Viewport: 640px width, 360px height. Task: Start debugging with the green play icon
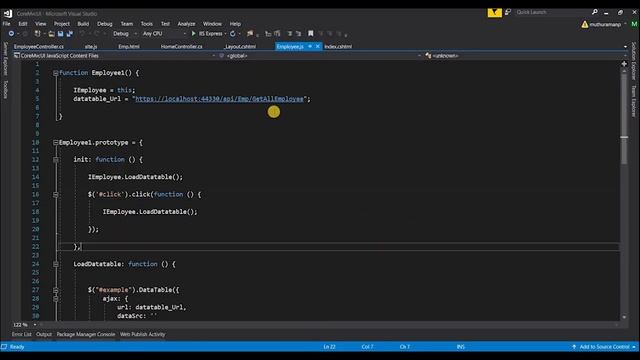[x=193, y=33]
